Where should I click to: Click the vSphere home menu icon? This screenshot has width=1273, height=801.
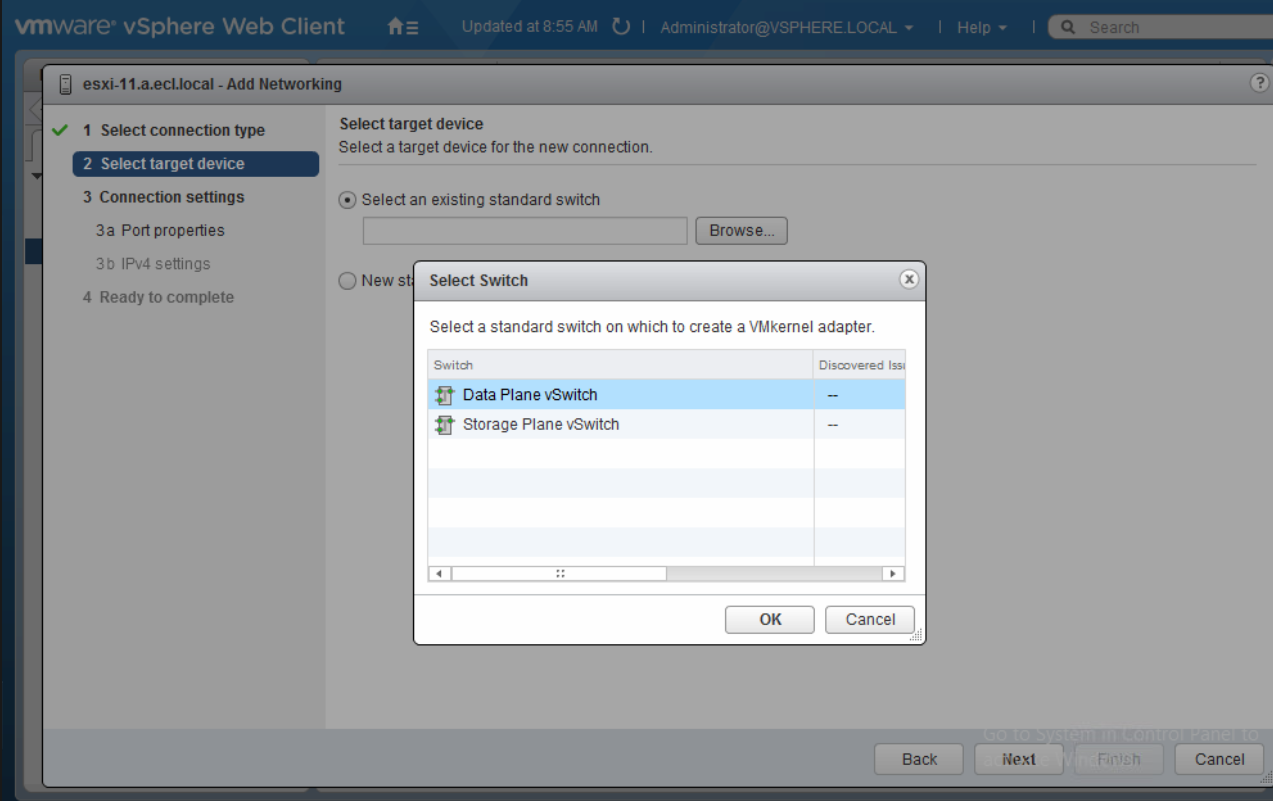[402, 28]
